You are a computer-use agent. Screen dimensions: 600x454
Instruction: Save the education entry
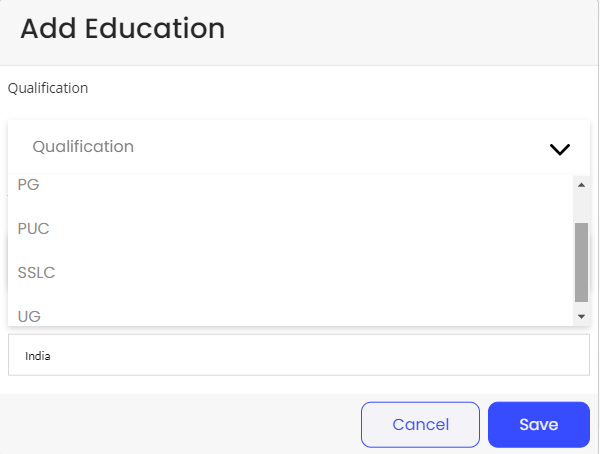538,424
